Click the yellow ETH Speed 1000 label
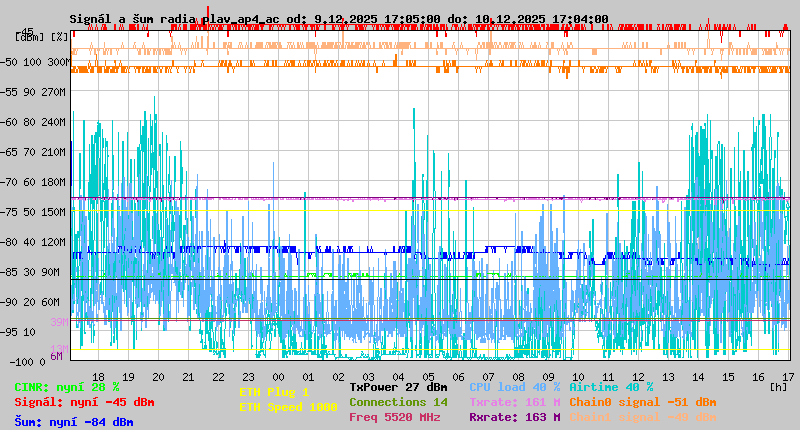 (x=288, y=408)
